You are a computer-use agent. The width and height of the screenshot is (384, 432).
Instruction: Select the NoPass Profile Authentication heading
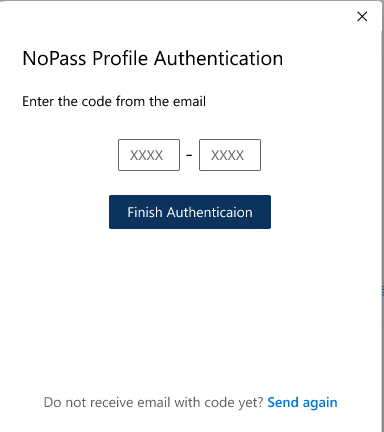tap(153, 58)
